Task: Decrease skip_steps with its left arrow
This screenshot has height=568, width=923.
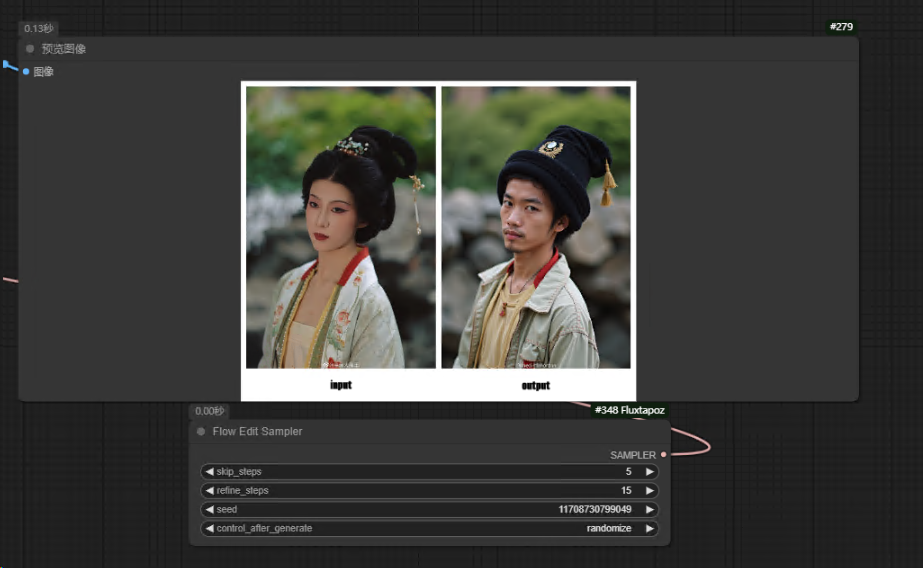Action: 209,472
